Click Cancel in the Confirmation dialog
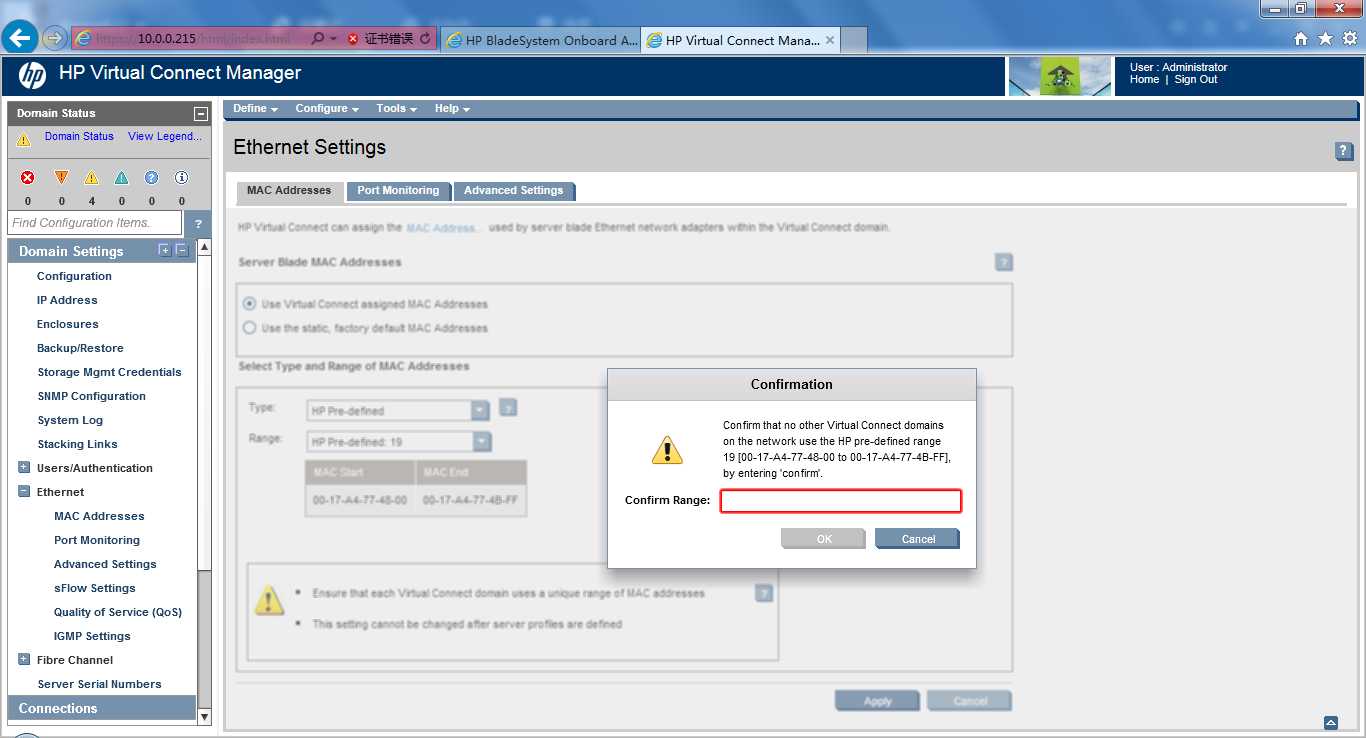The height and width of the screenshot is (738, 1366). 917,539
